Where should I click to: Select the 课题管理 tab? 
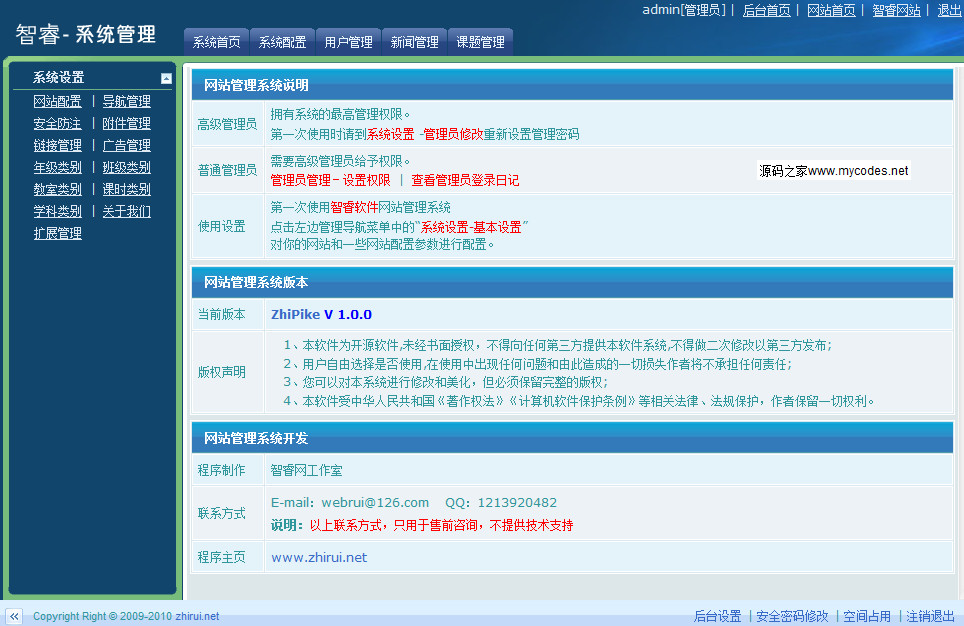[x=480, y=42]
